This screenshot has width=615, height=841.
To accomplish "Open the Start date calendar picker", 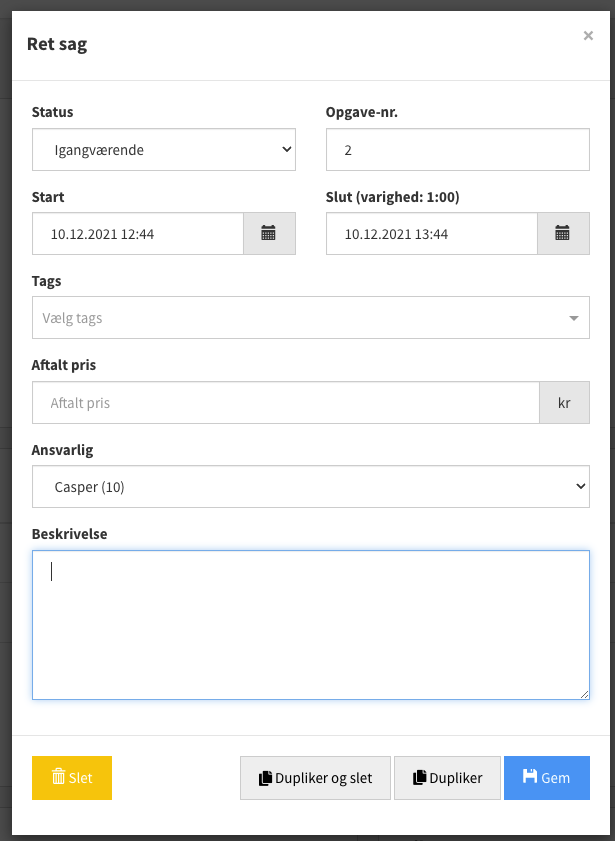I will click(269, 233).
